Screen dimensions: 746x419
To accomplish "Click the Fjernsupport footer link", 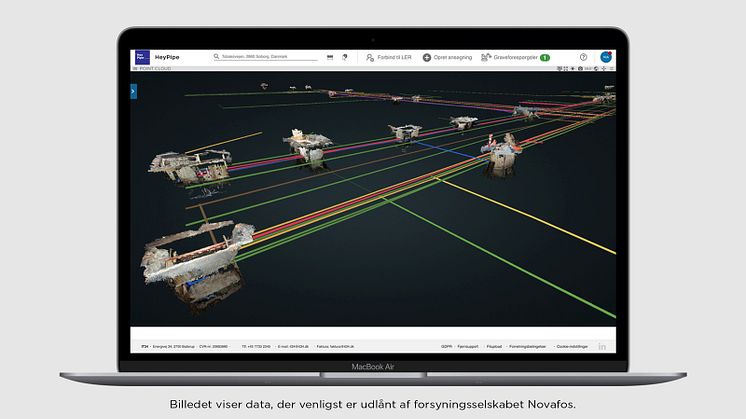I will (x=467, y=346).
